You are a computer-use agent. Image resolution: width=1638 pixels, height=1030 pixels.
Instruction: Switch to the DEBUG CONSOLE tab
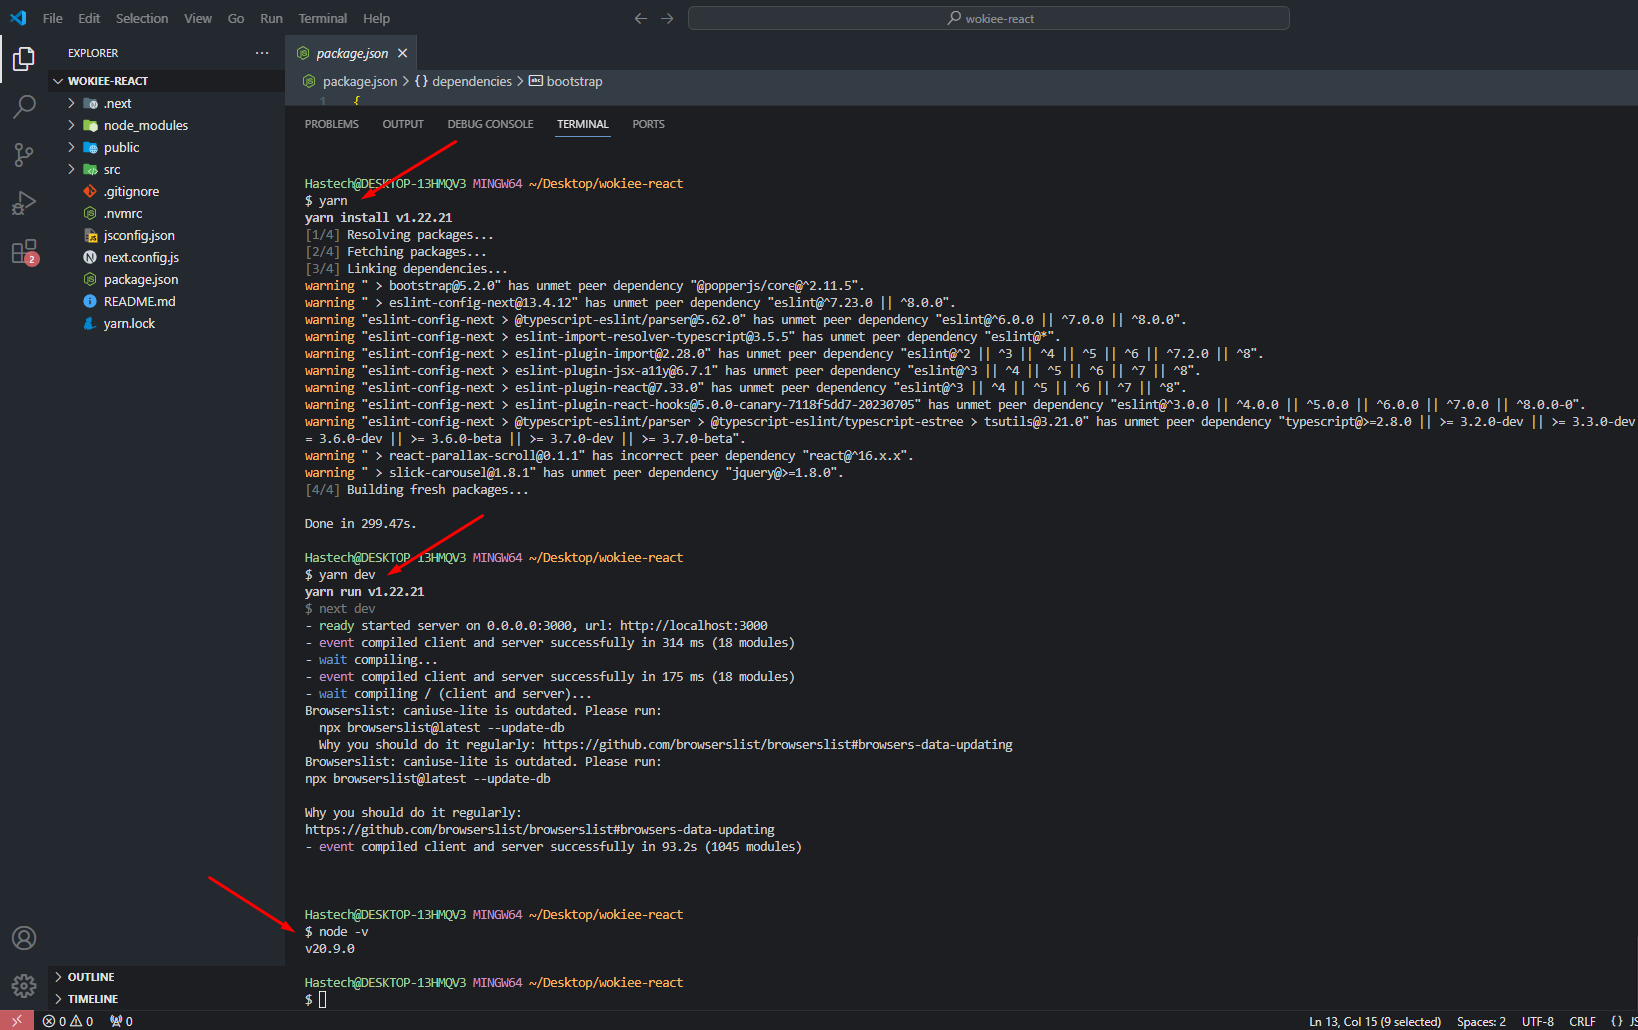point(490,124)
